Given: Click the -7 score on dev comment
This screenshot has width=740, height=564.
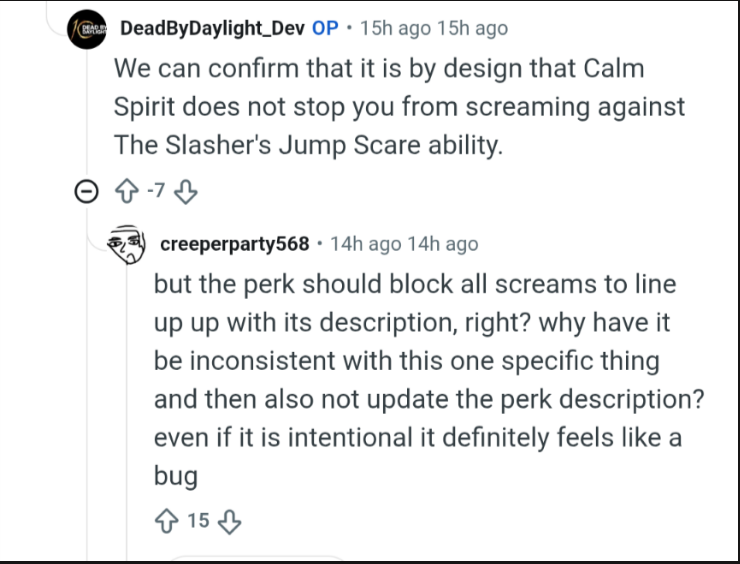Looking at the screenshot, I should [x=156, y=191].
